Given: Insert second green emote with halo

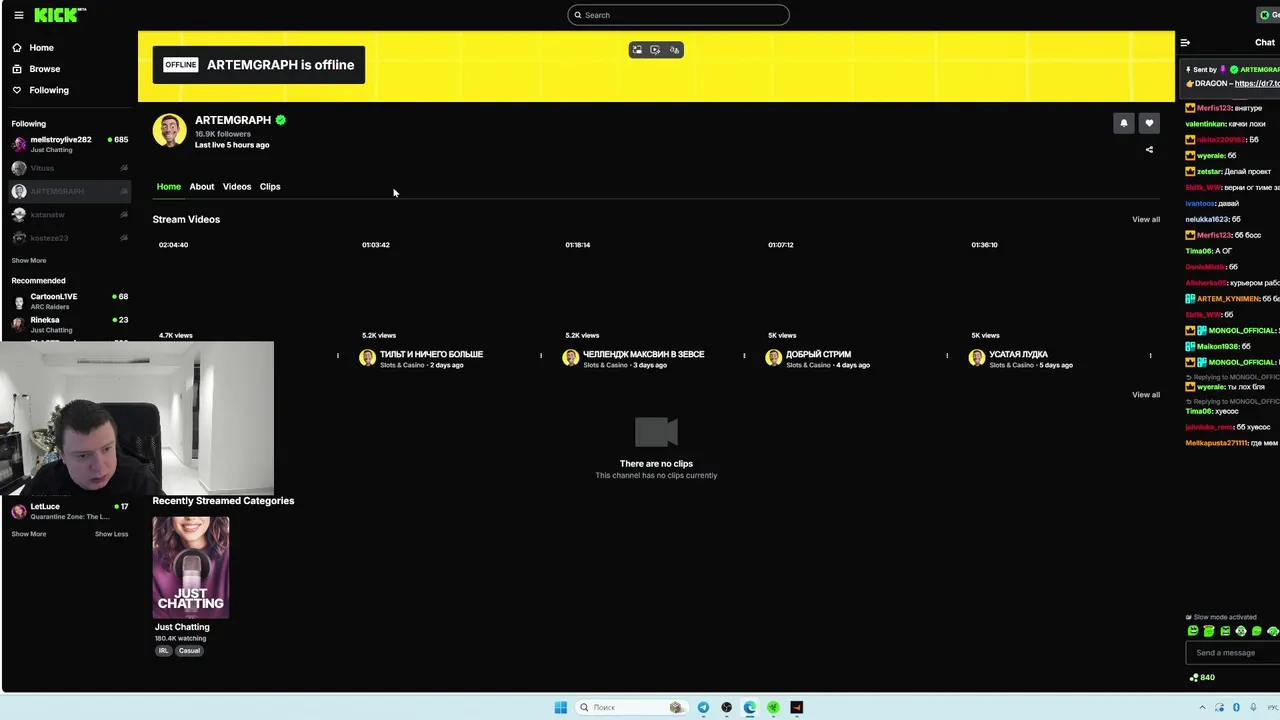Looking at the screenshot, I should pos(1209,632).
